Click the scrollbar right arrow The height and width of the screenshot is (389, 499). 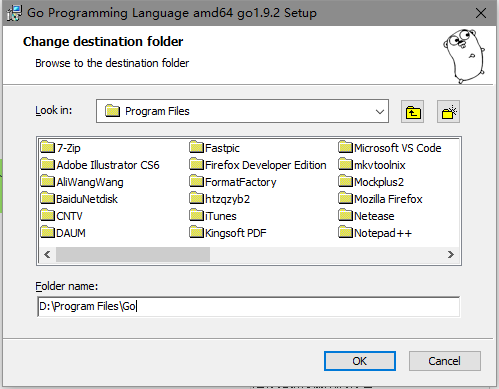451,255
